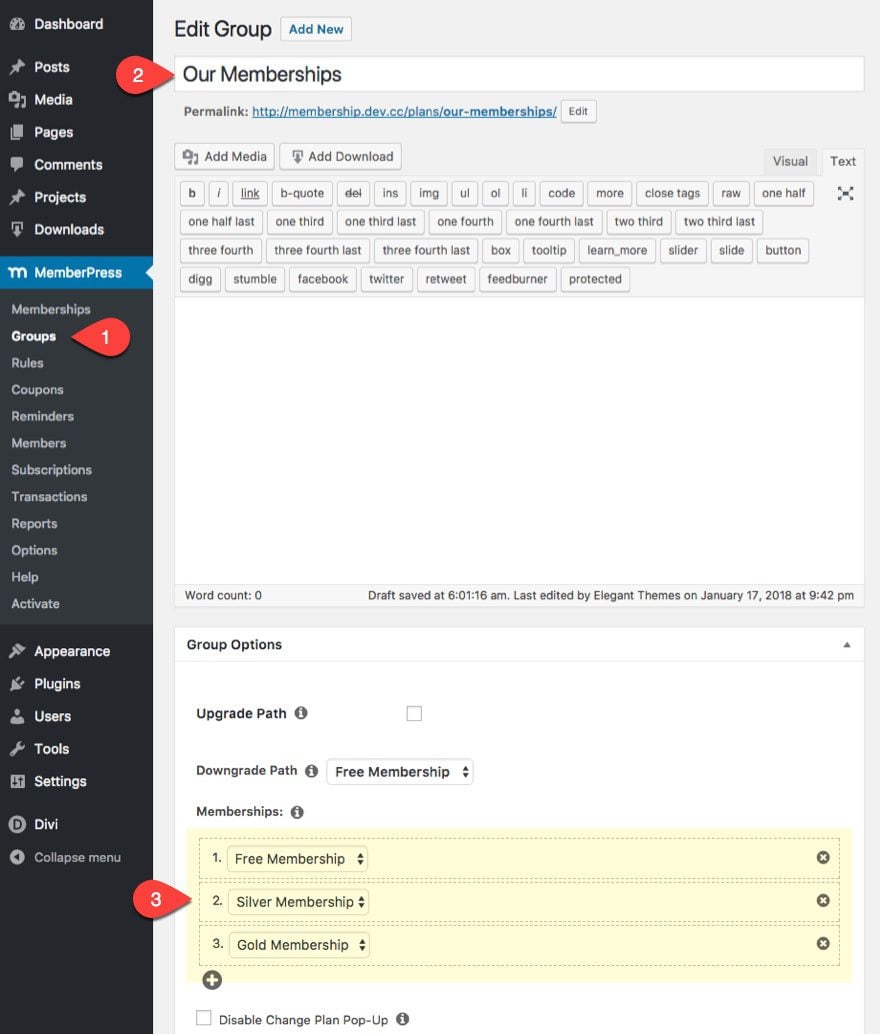
Task: Click the MemberPress logo icon
Action: 17,272
